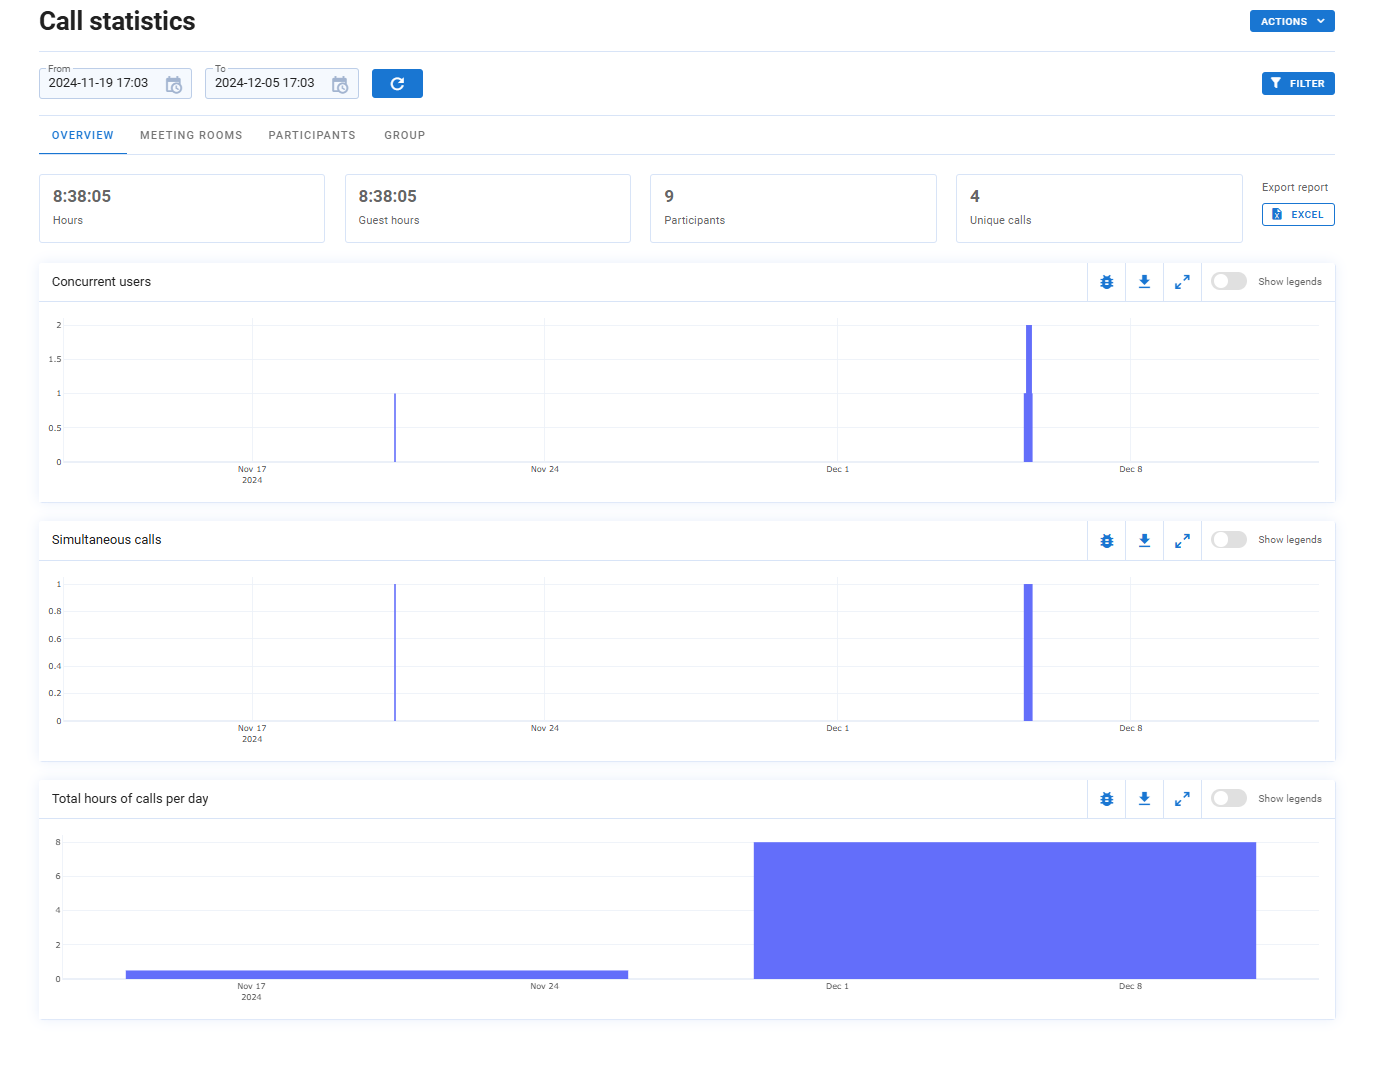This screenshot has width=1374, height=1085.
Task: Open the Group tab
Action: [404, 135]
